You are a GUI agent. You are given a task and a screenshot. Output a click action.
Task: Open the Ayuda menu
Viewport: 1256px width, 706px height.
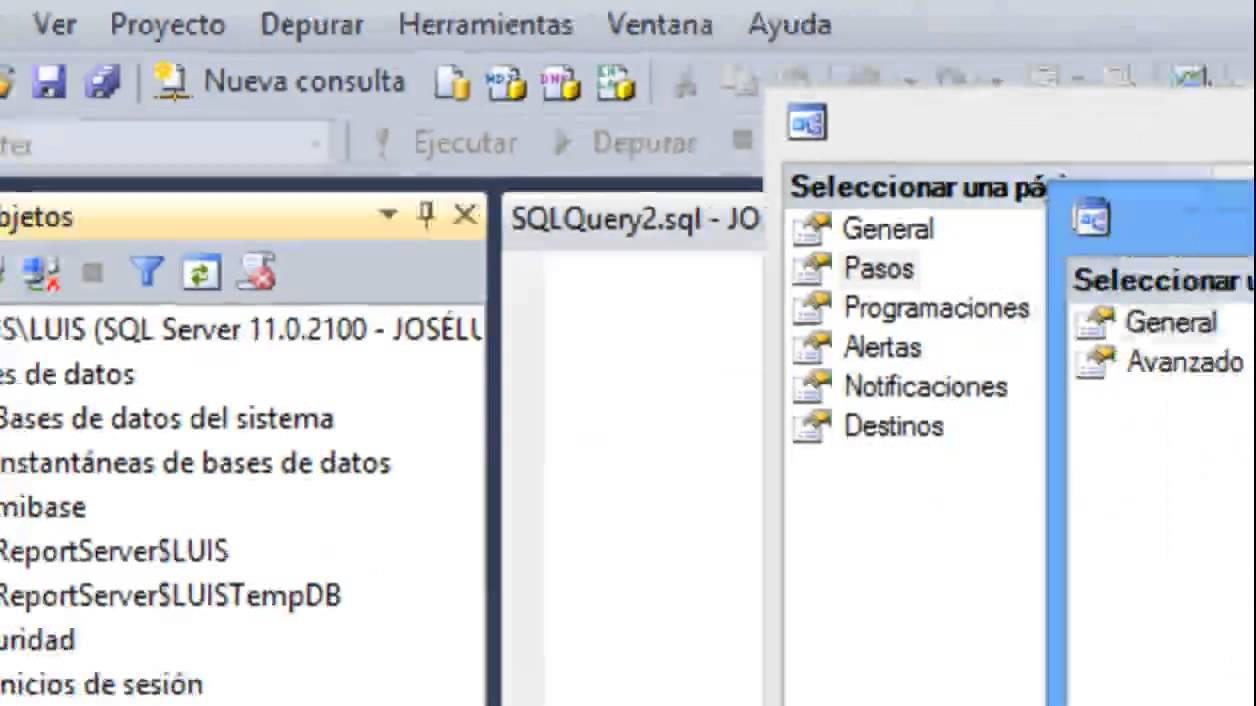(x=789, y=24)
